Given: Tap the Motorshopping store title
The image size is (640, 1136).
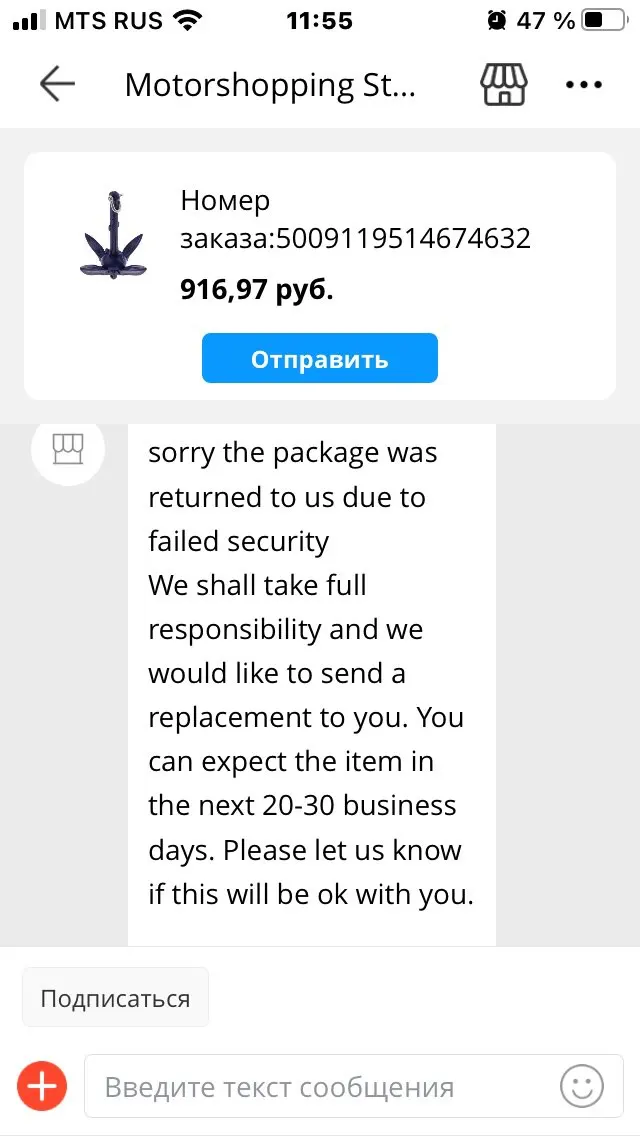Looking at the screenshot, I should (x=270, y=85).
